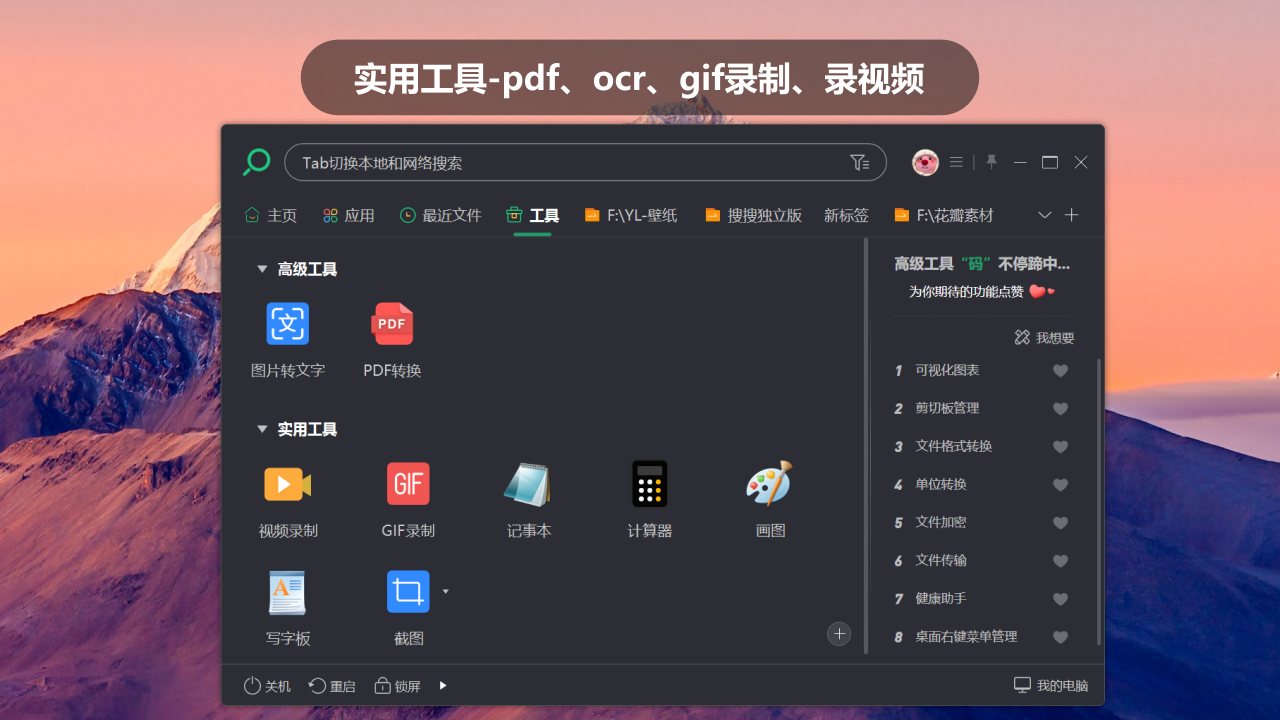
Task: Toggle the pin-on-top icon
Action: pyautogui.click(x=990, y=162)
